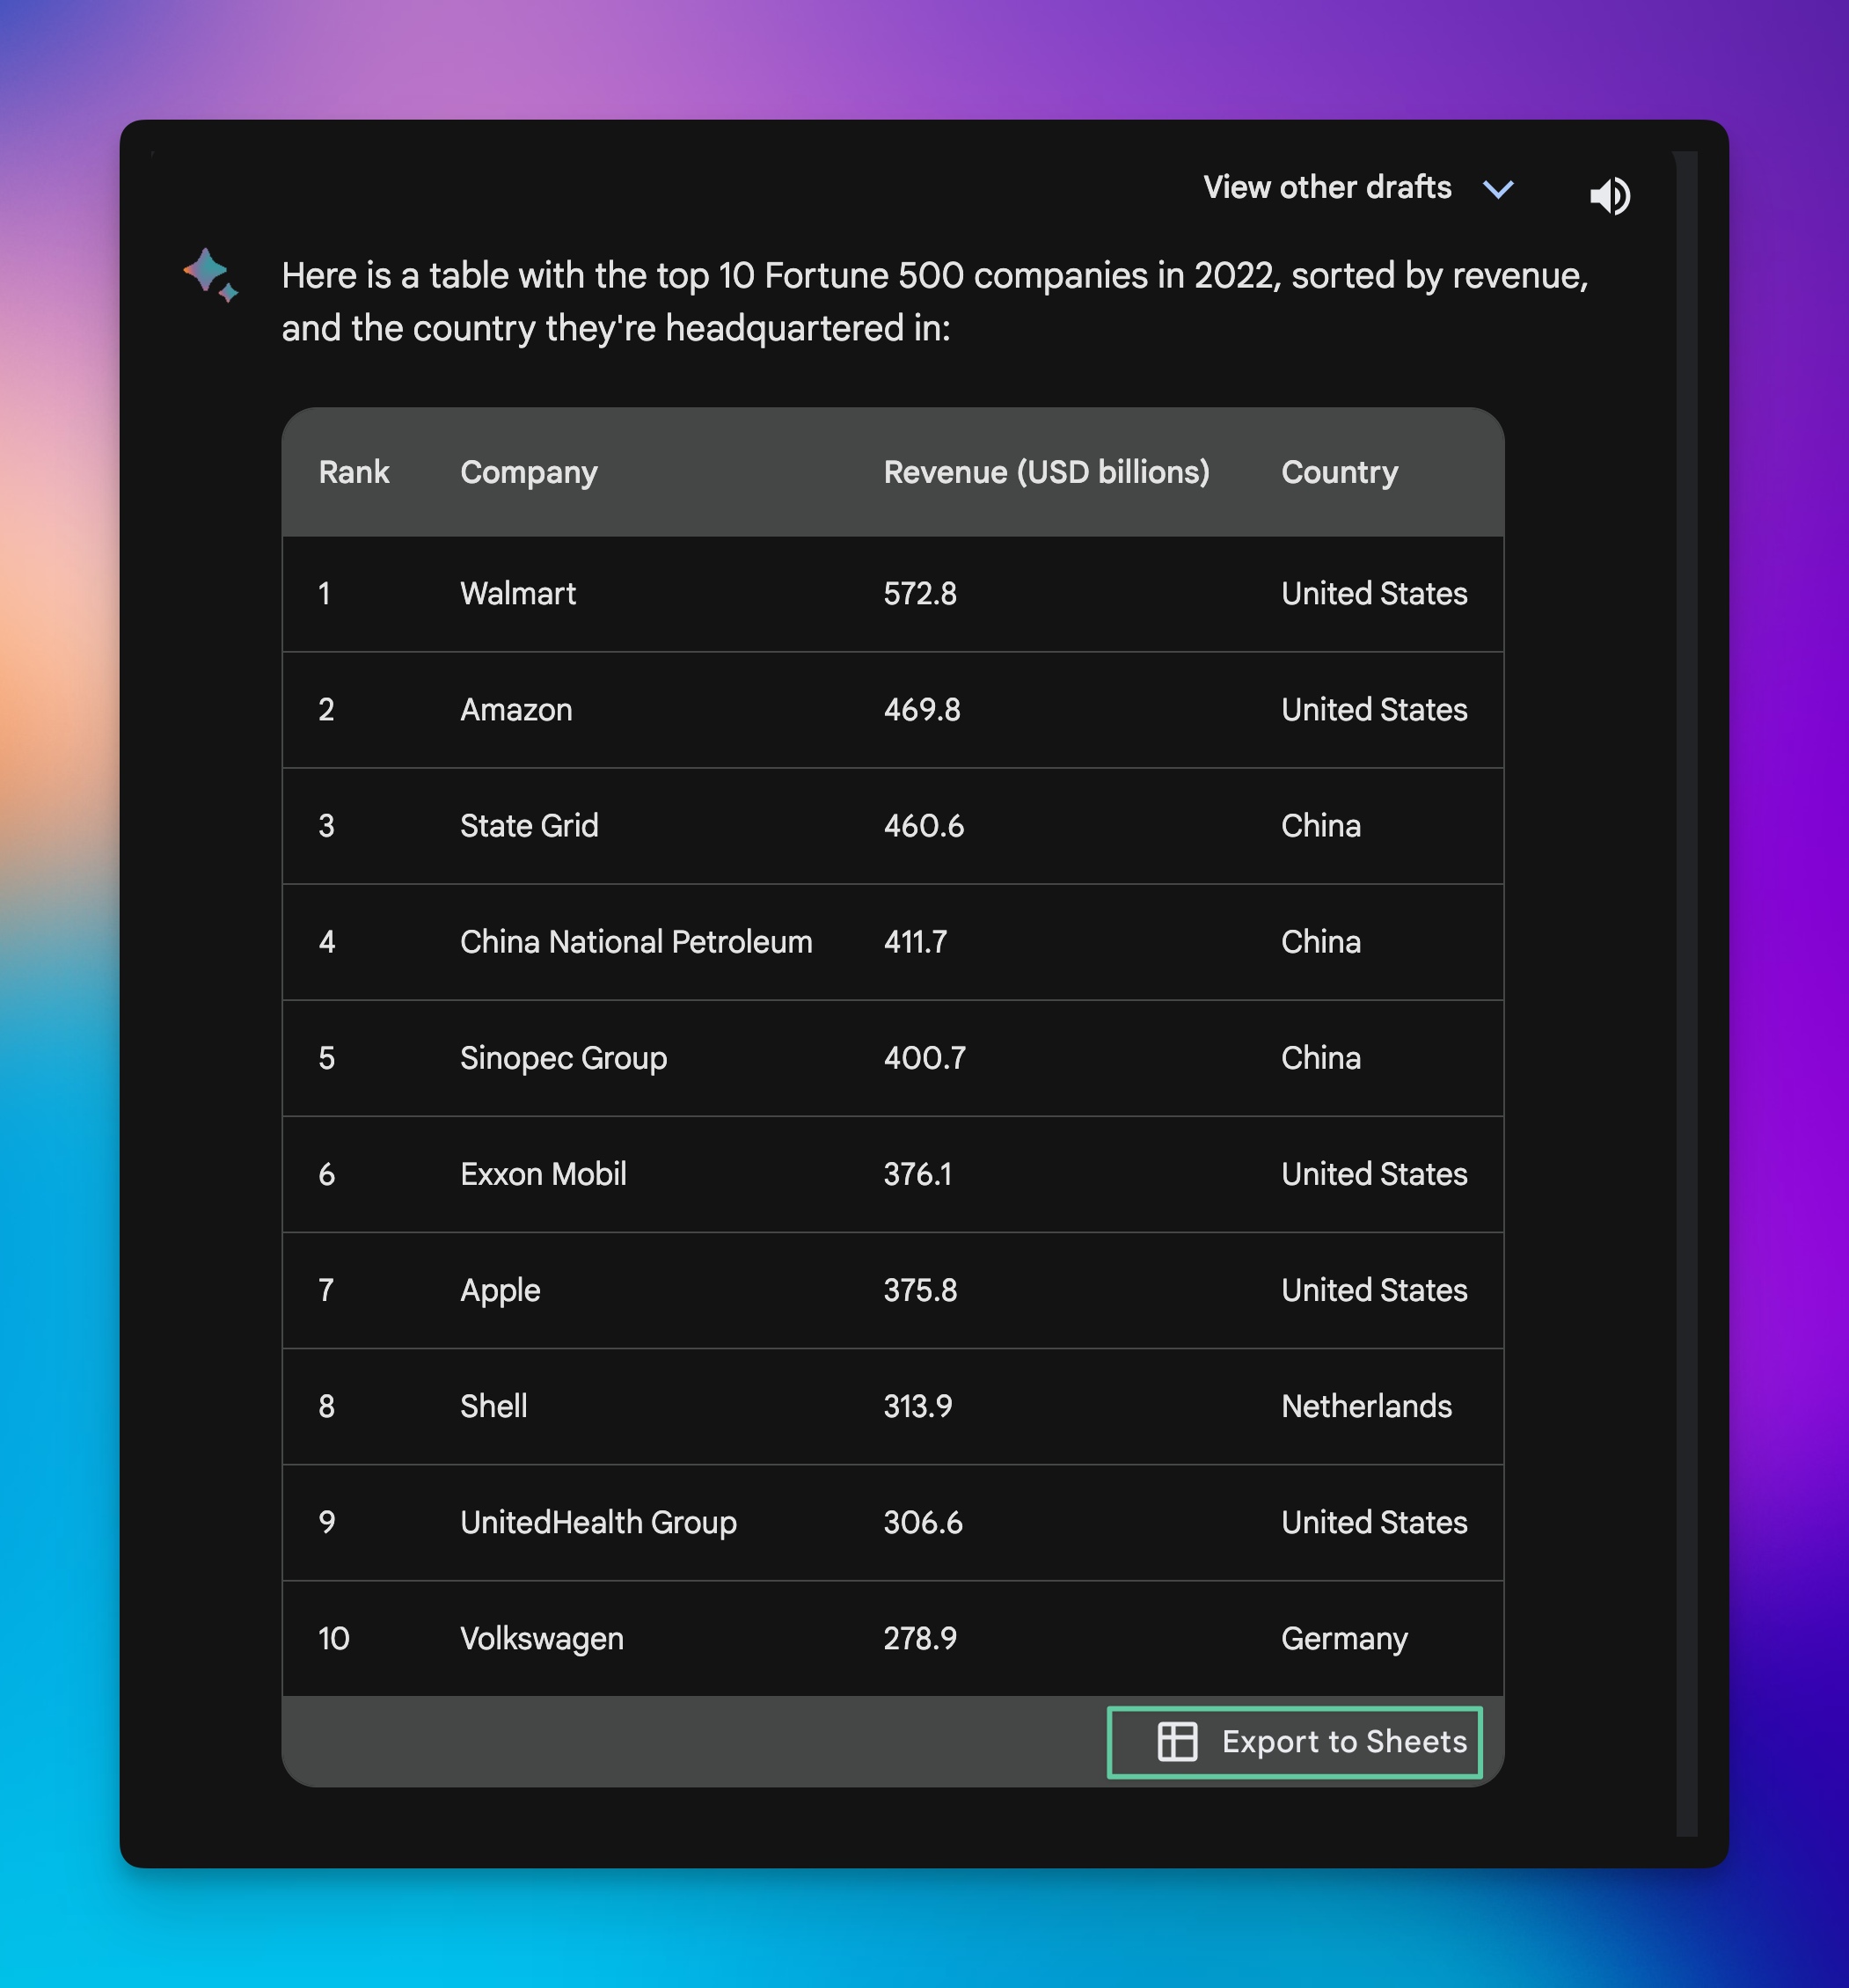Screen dimensions: 1849x1988
Task: Click rank number 1 in Walmart row
Action: 324,594
